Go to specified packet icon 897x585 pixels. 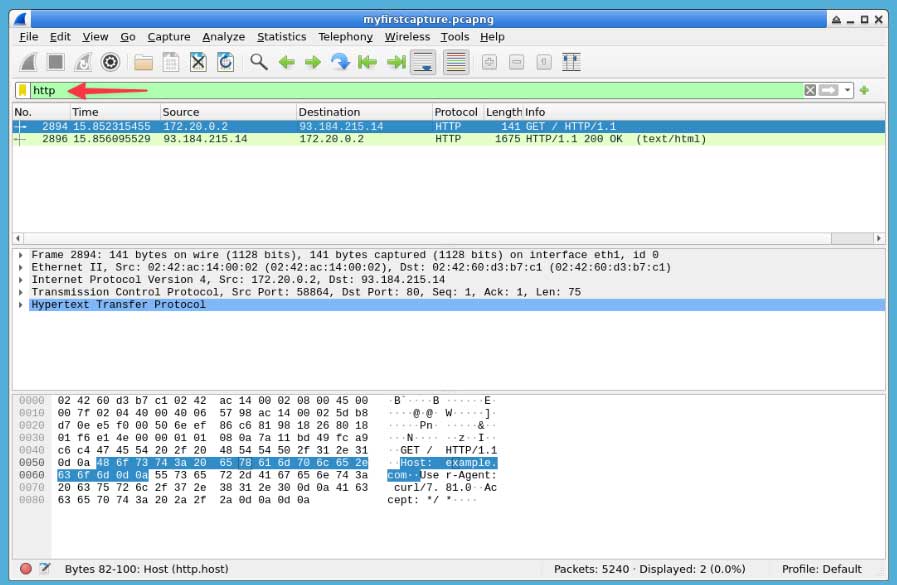click(340, 62)
